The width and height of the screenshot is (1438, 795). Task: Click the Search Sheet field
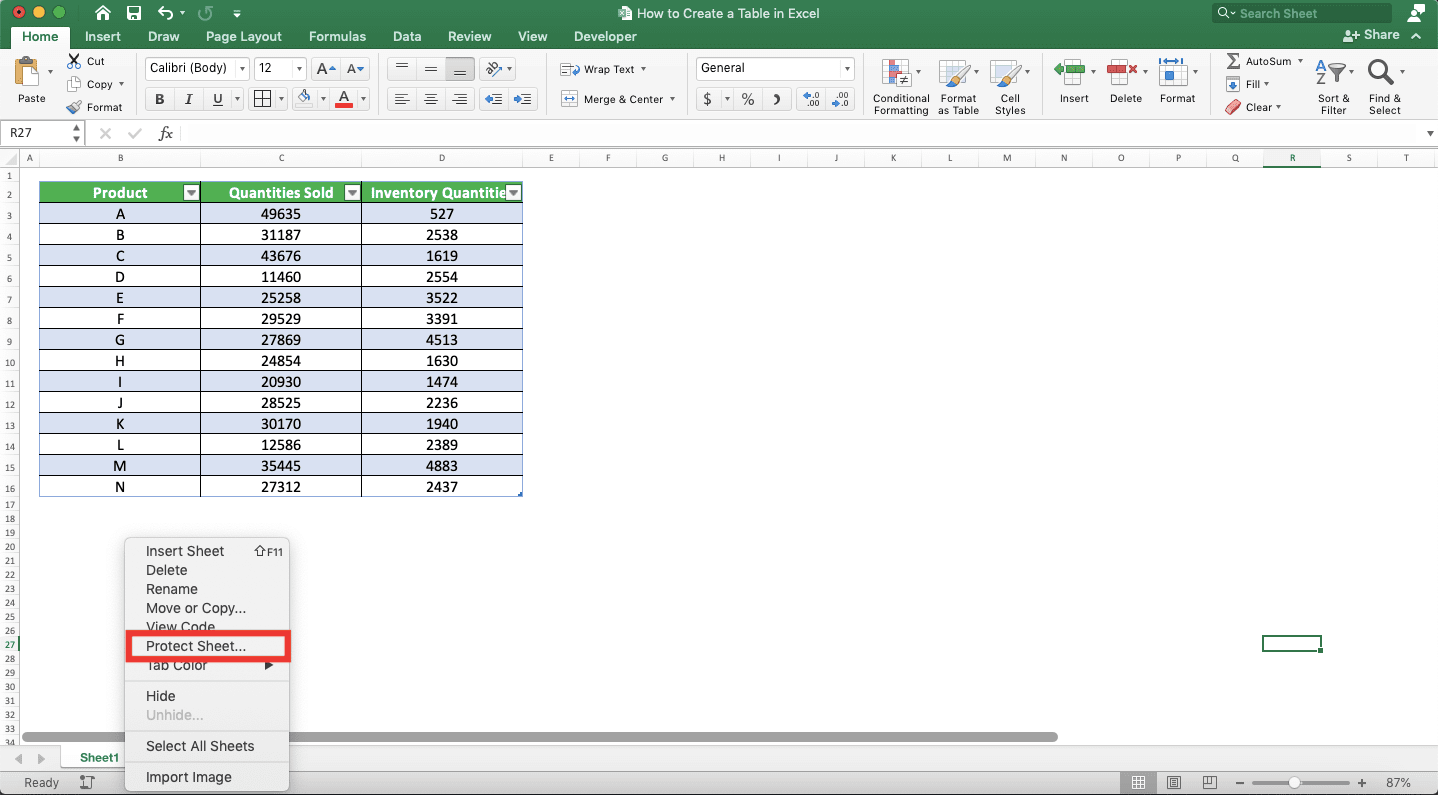click(1302, 13)
